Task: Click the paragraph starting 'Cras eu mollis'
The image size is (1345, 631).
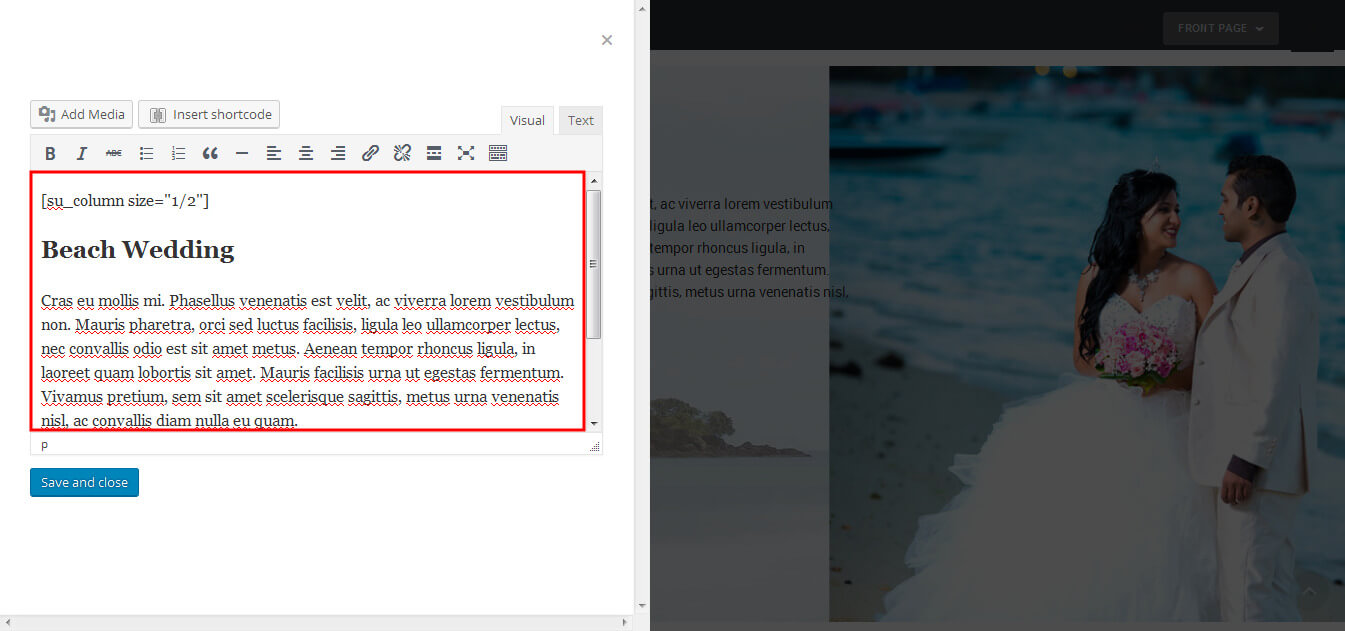Action: 308,360
